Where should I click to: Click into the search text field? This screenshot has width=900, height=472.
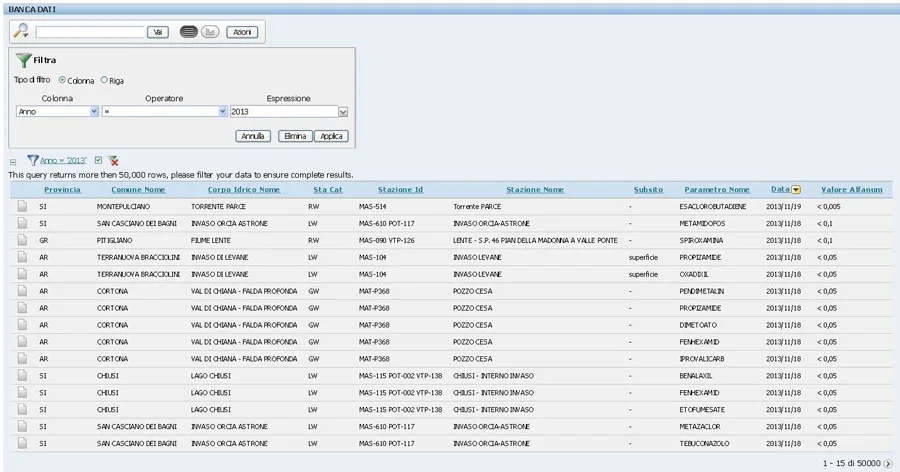[x=90, y=32]
